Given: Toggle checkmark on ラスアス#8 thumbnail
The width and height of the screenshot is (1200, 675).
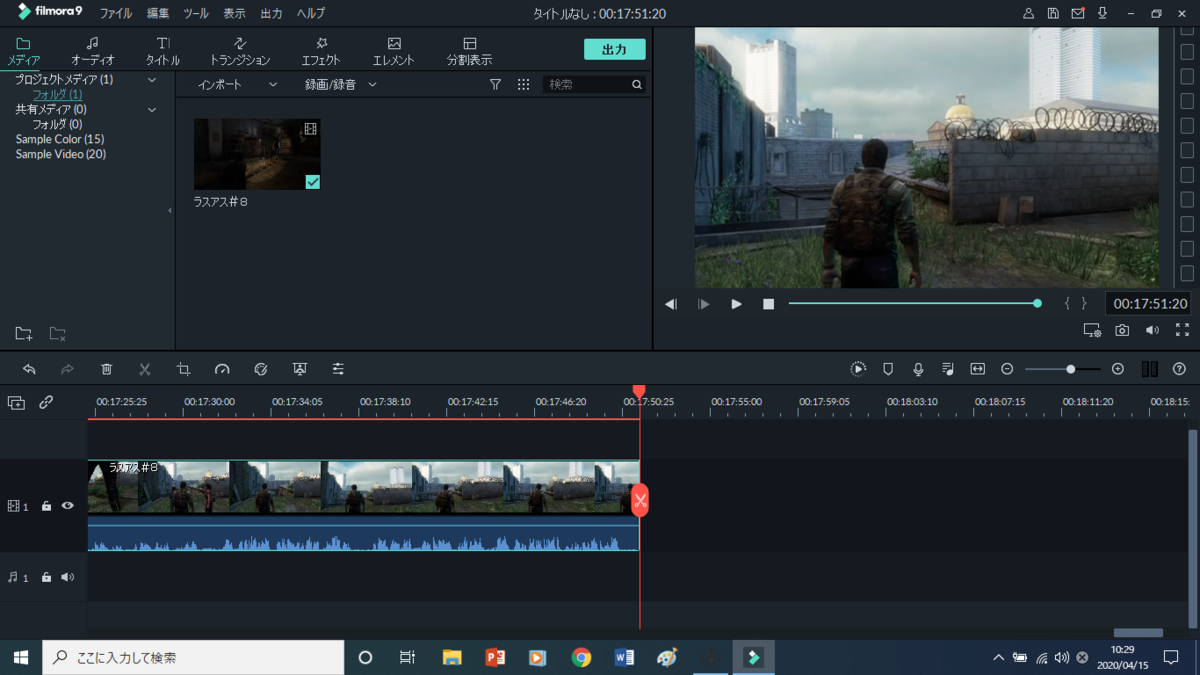Looking at the screenshot, I should (313, 182).
